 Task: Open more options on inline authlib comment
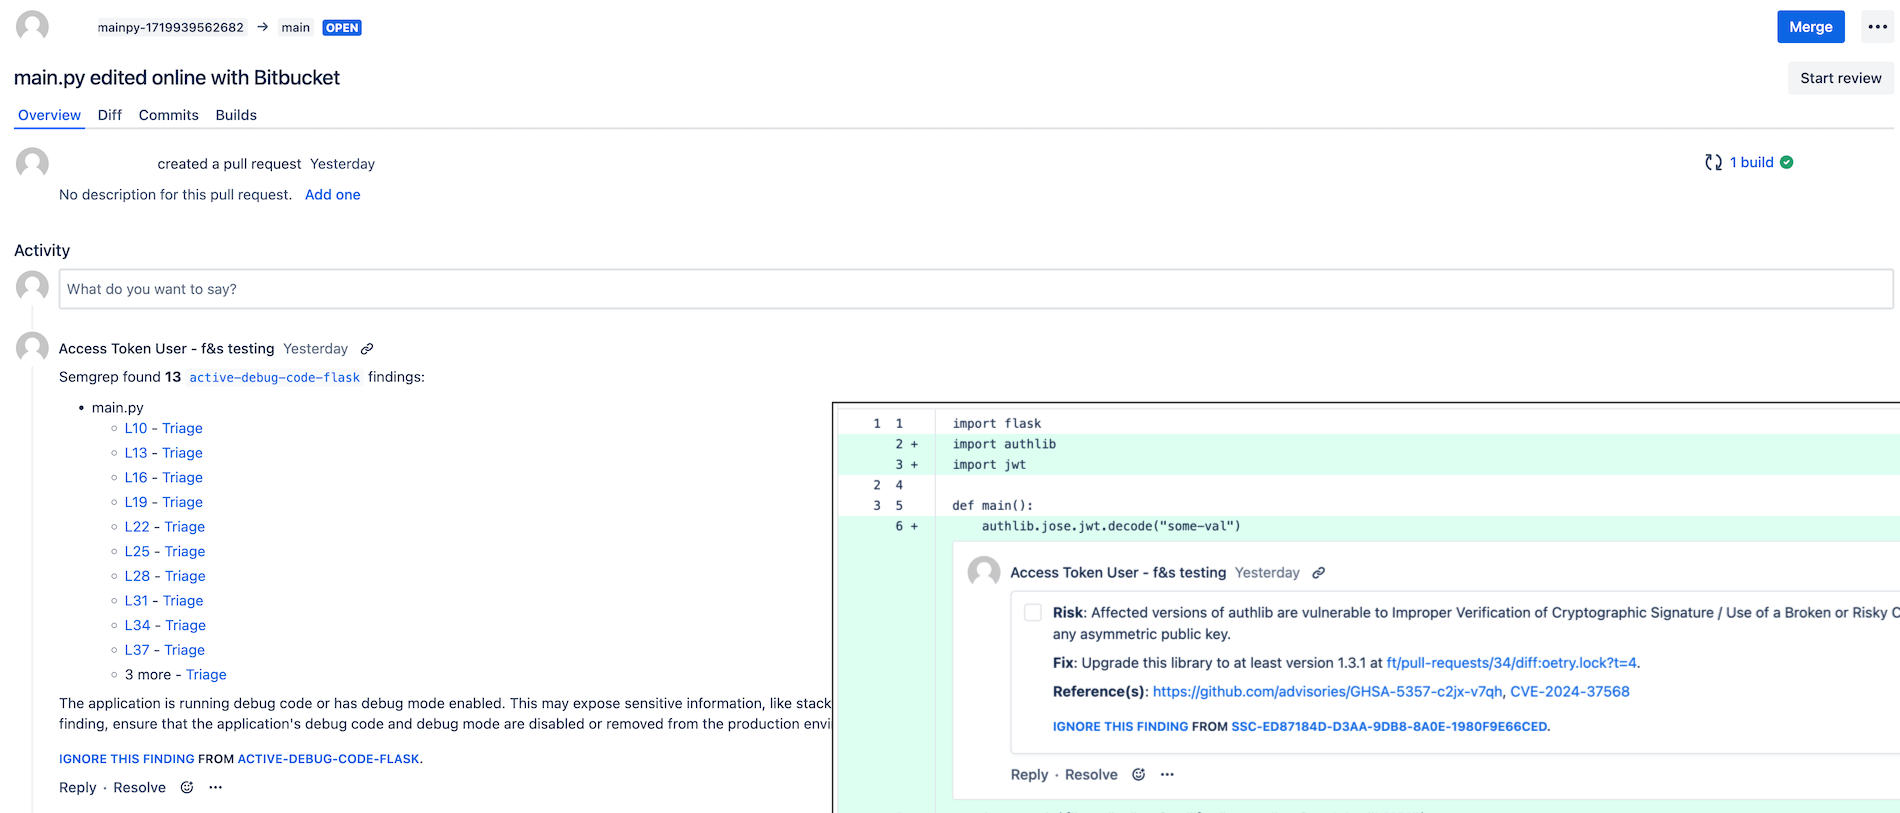[x=1167, y=775]
